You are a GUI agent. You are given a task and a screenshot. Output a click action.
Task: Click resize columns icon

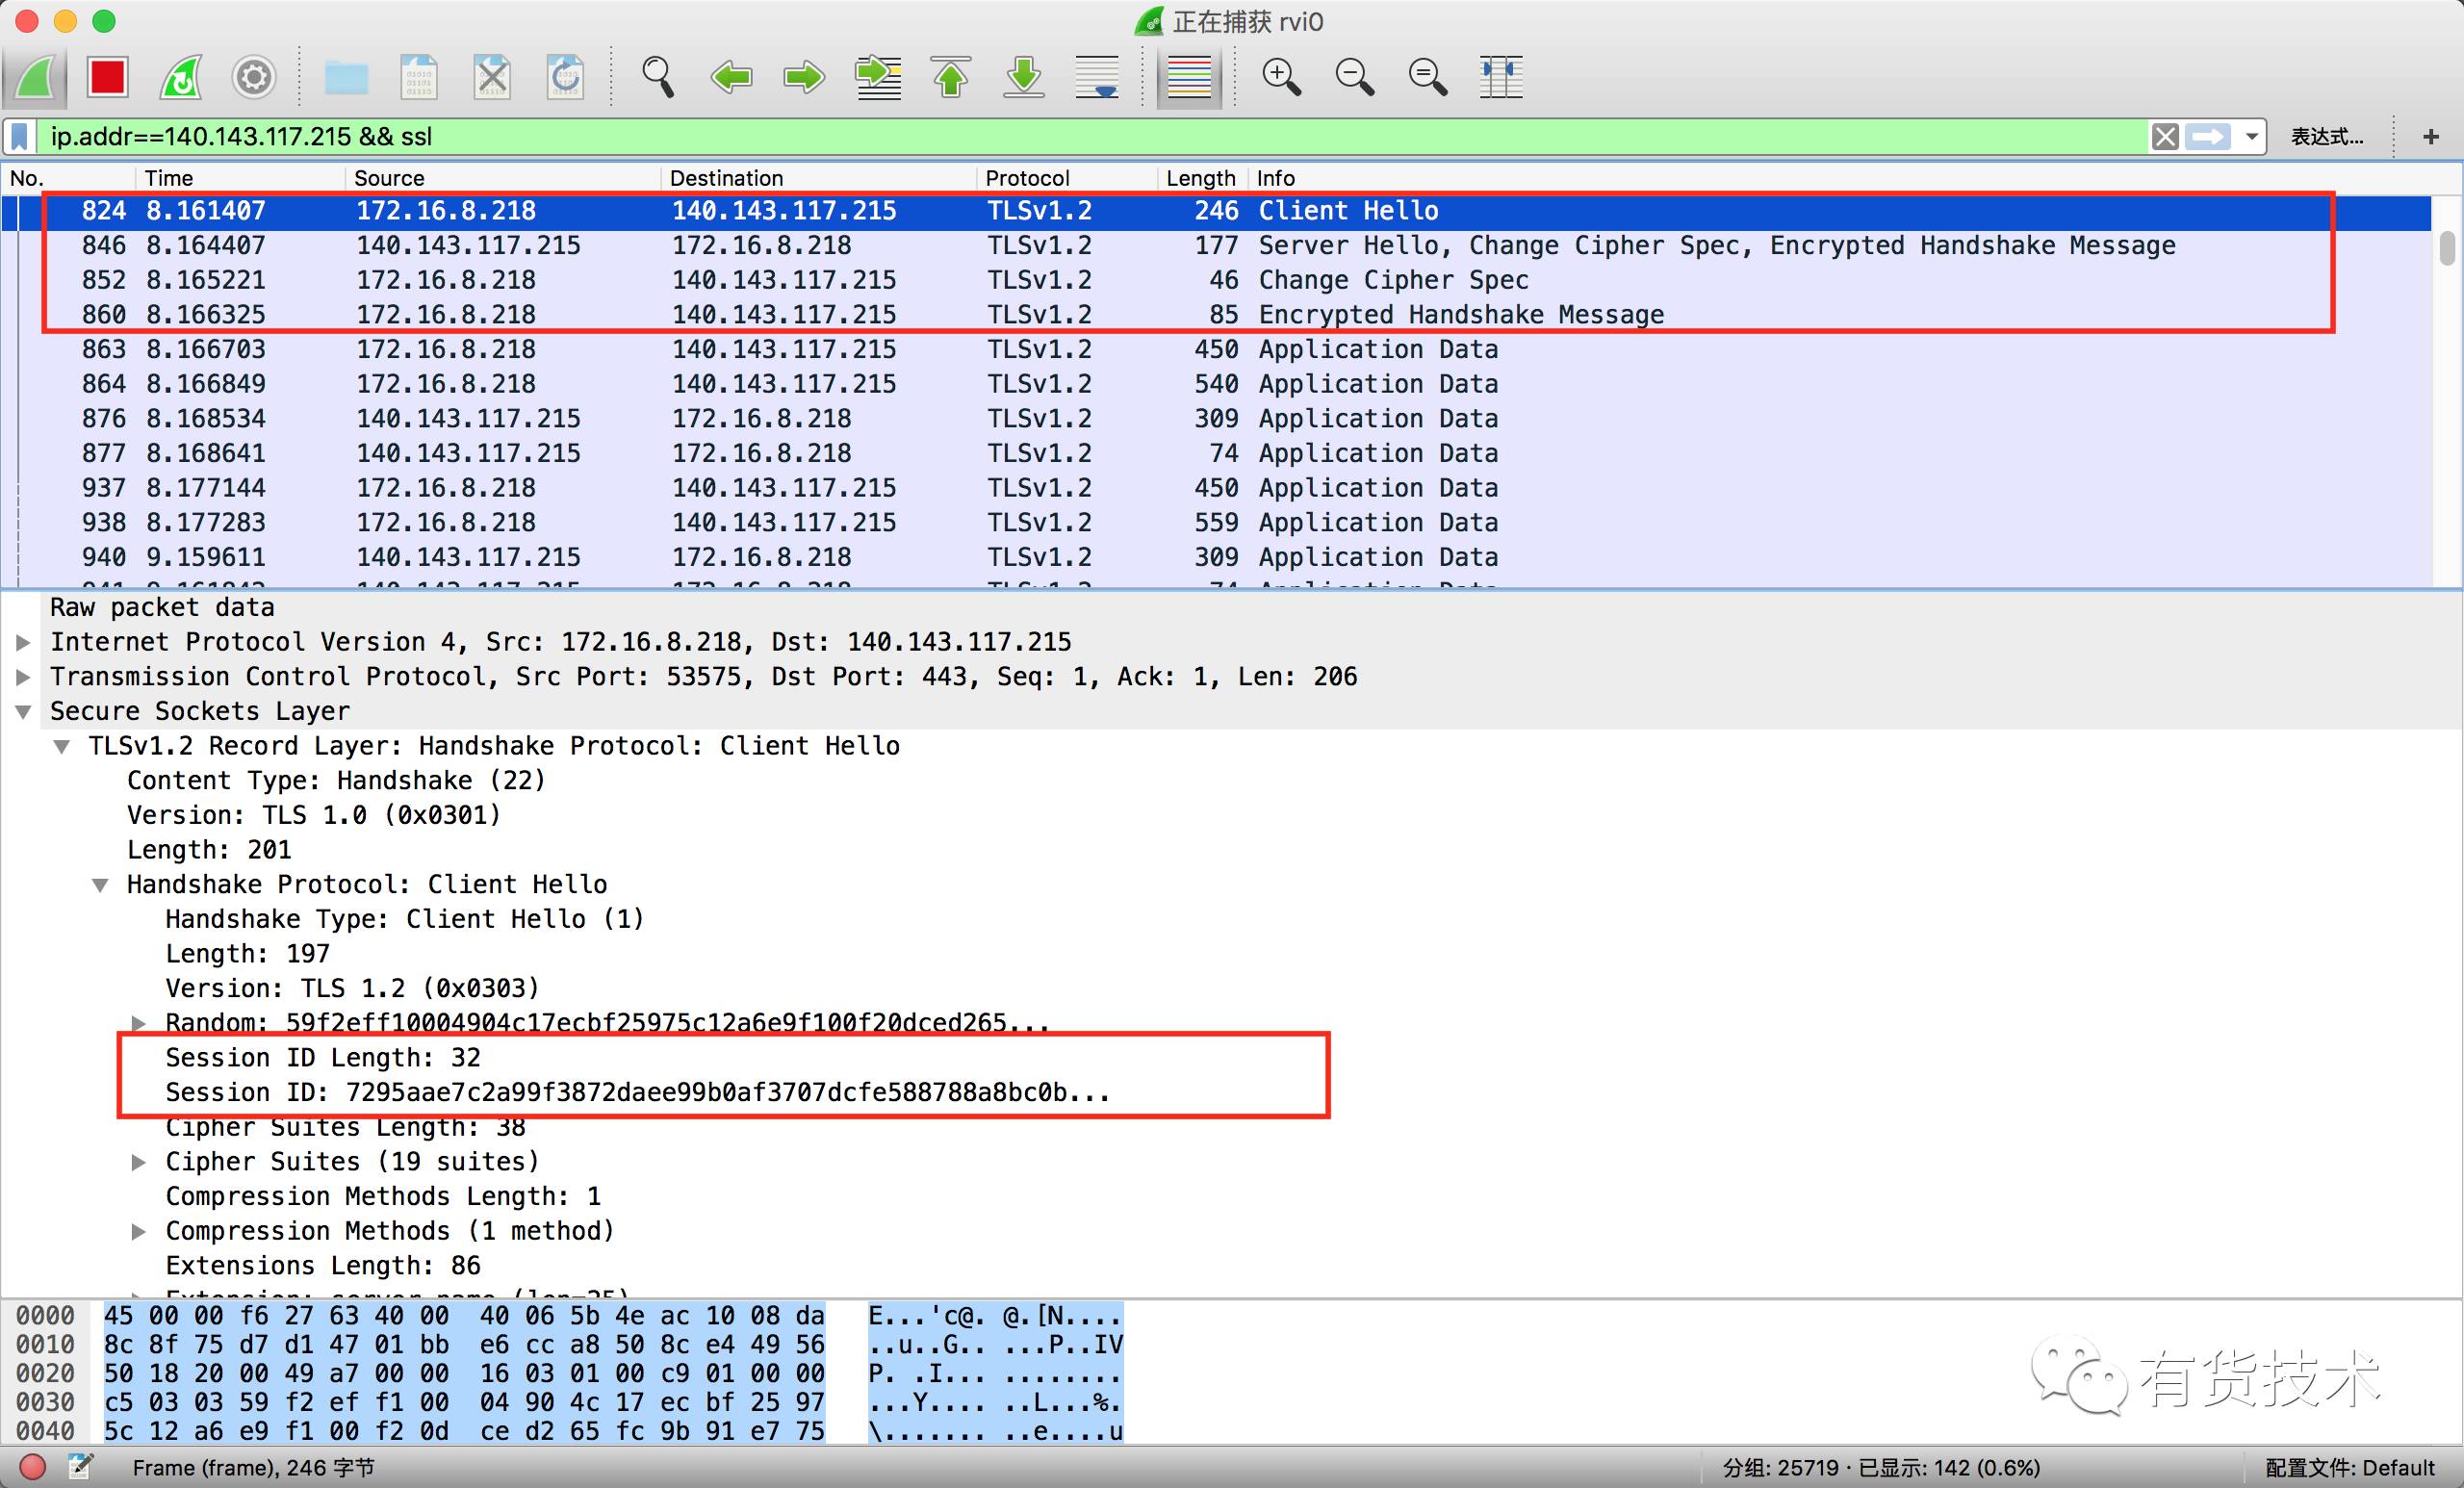[1500, 77]
